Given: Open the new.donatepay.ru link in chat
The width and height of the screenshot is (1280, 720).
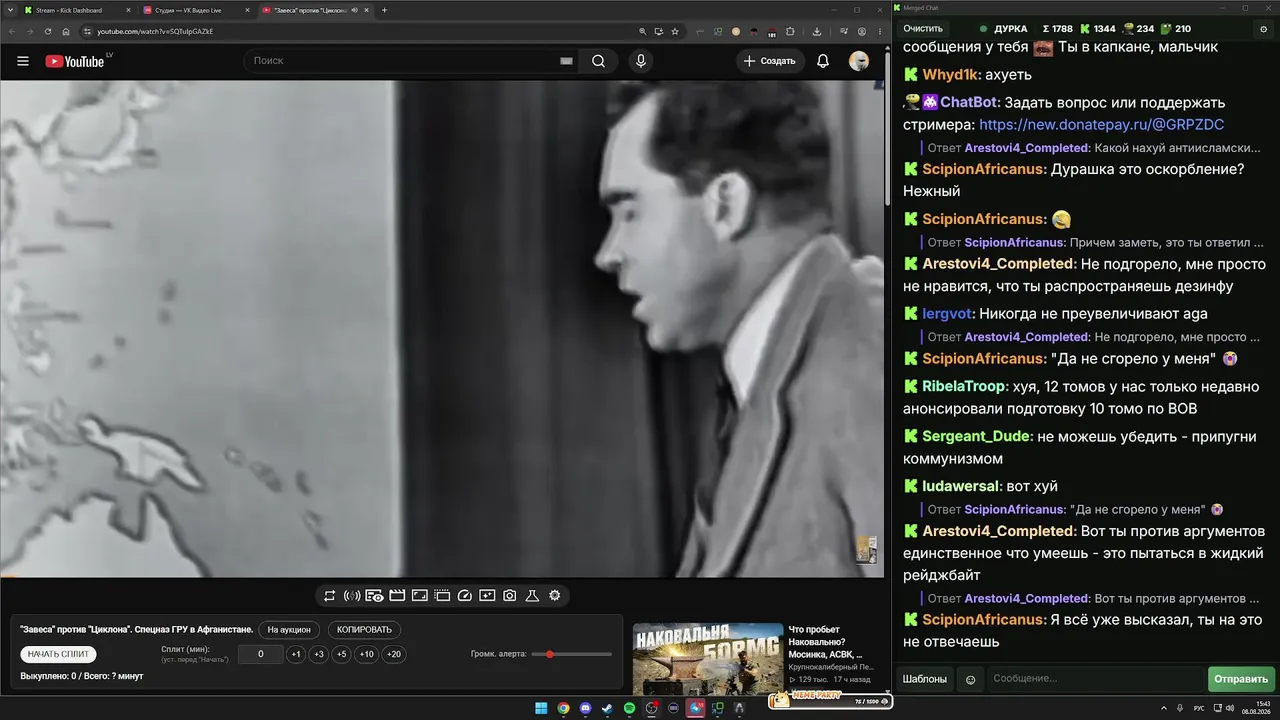Looking at the screenshot, I should 1102,125.
